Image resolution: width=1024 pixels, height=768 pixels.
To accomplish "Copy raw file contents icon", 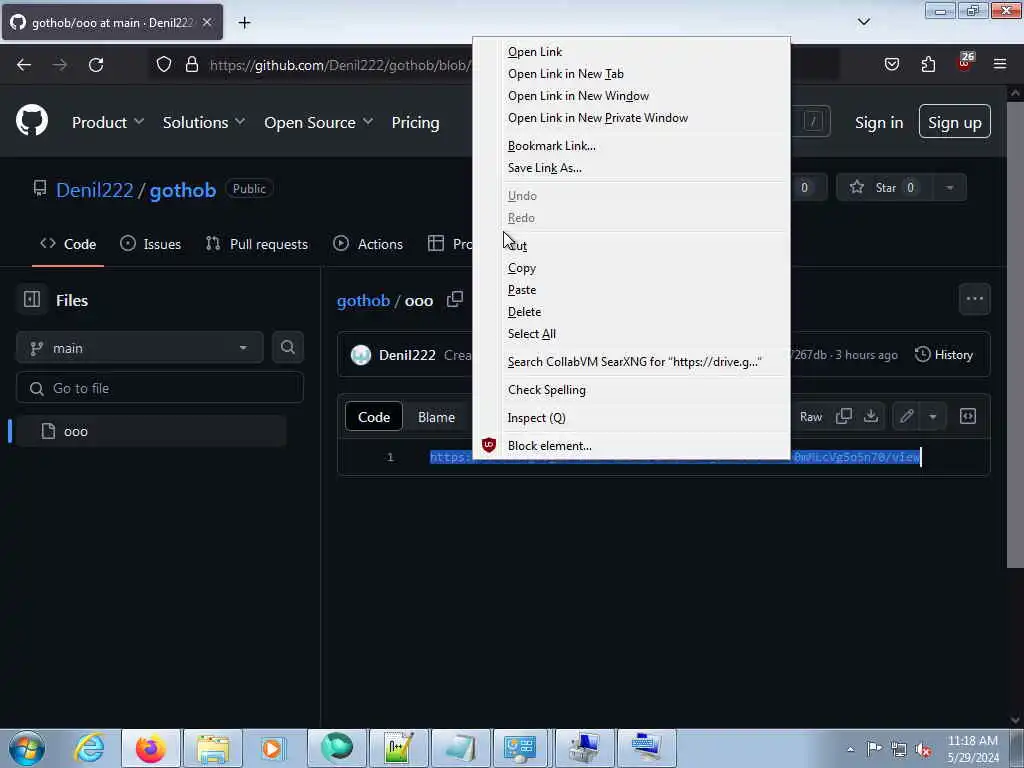I will tap(844, 416).
